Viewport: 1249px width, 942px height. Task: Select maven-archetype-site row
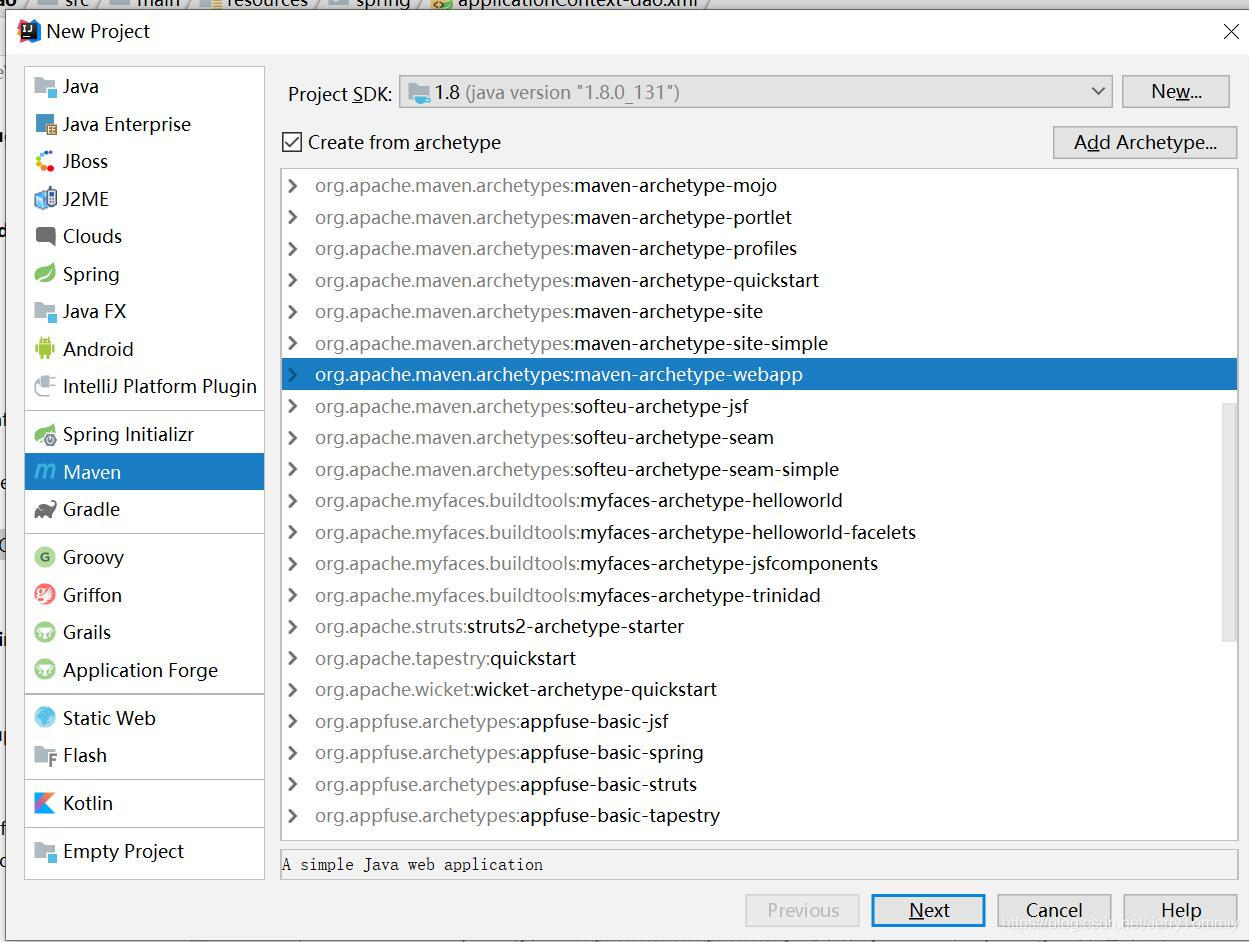tap(759, 311)
